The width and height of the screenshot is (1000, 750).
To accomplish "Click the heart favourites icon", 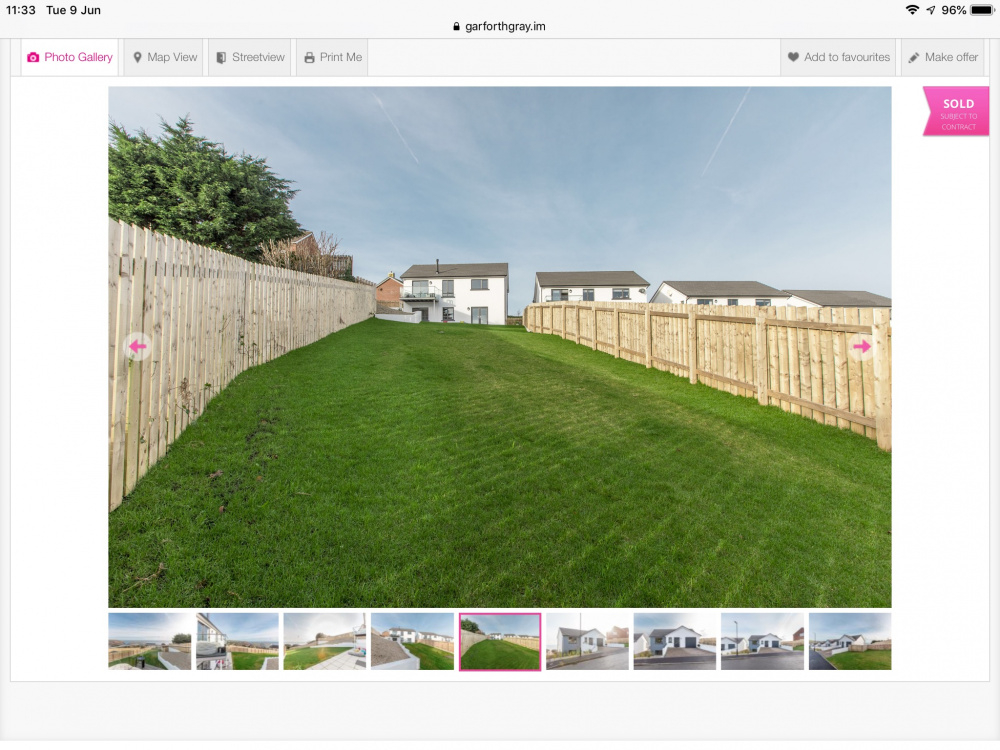I will tap(793, 57).
